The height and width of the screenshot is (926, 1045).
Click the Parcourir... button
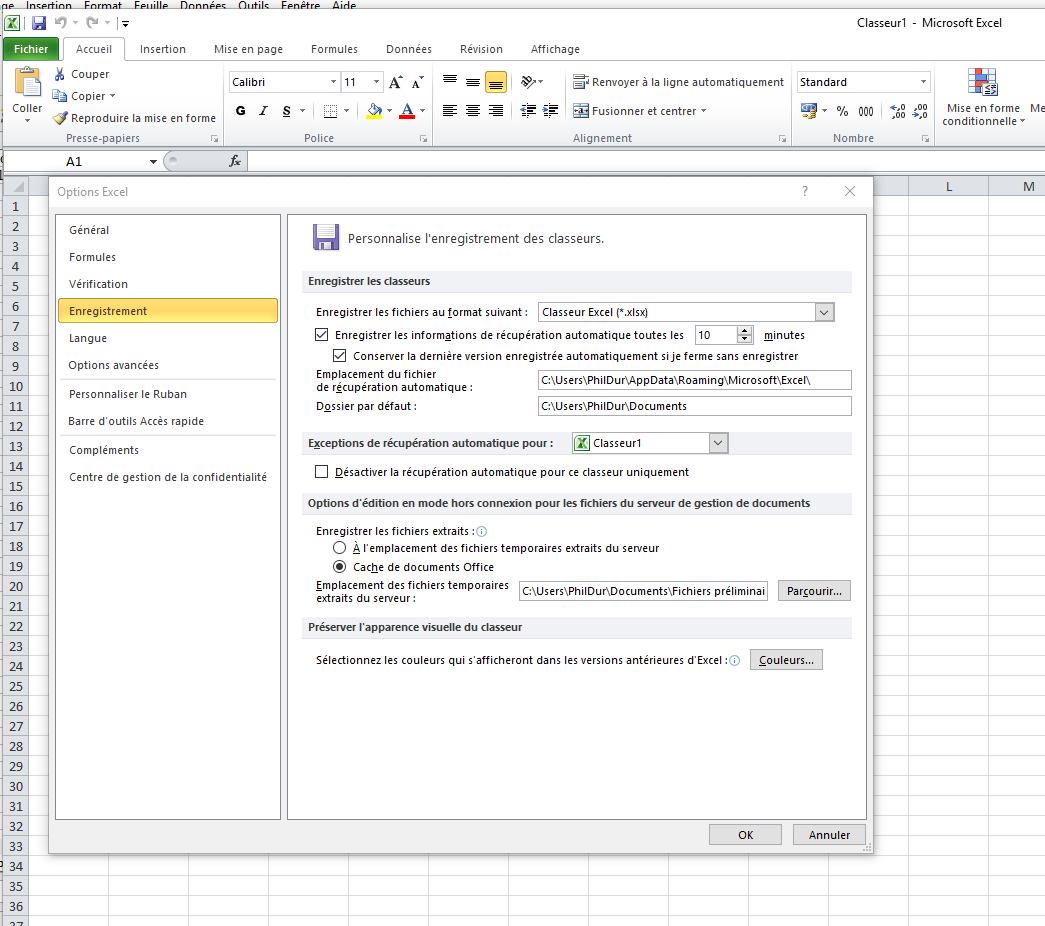click(814, 591)
